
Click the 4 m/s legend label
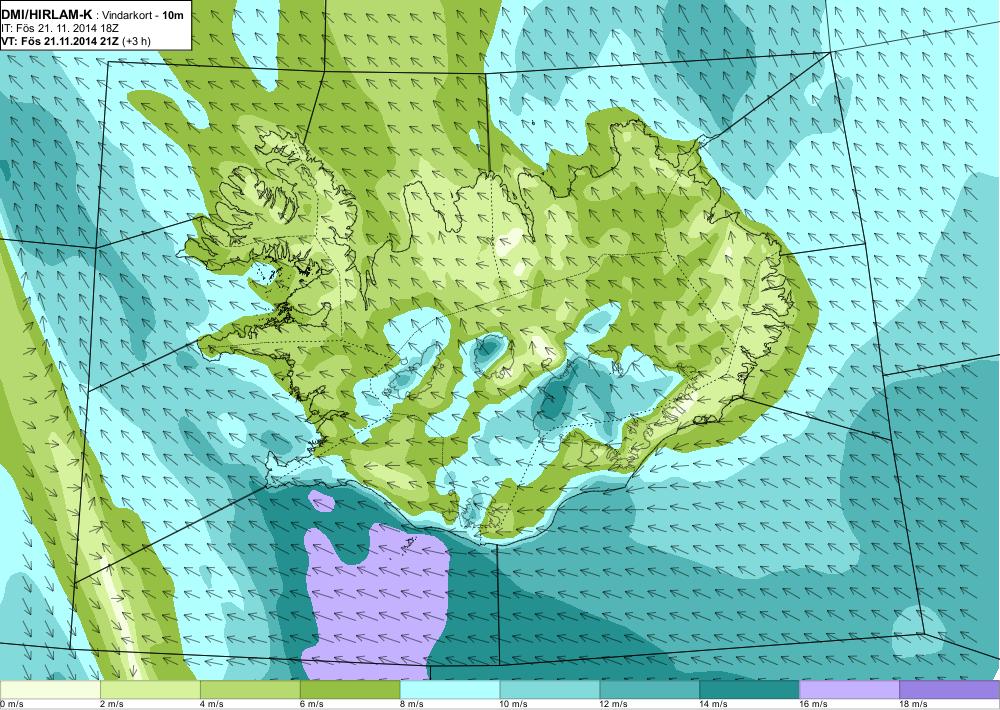point(212,704)
